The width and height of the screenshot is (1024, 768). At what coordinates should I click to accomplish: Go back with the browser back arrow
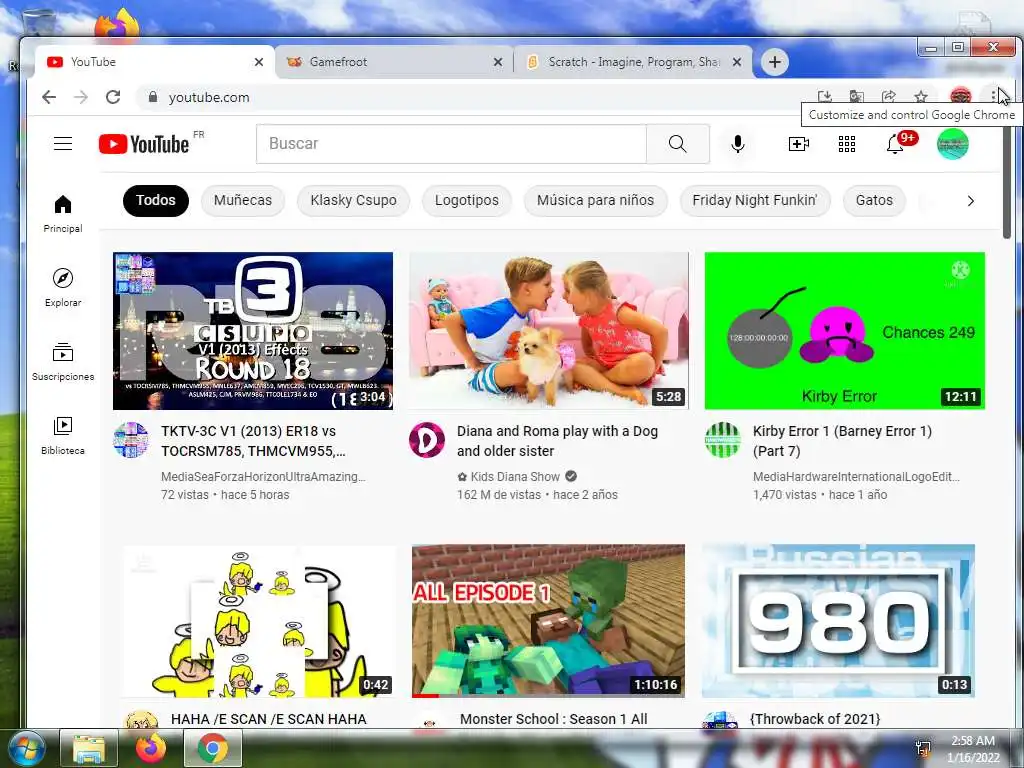[x=49, y=97]
